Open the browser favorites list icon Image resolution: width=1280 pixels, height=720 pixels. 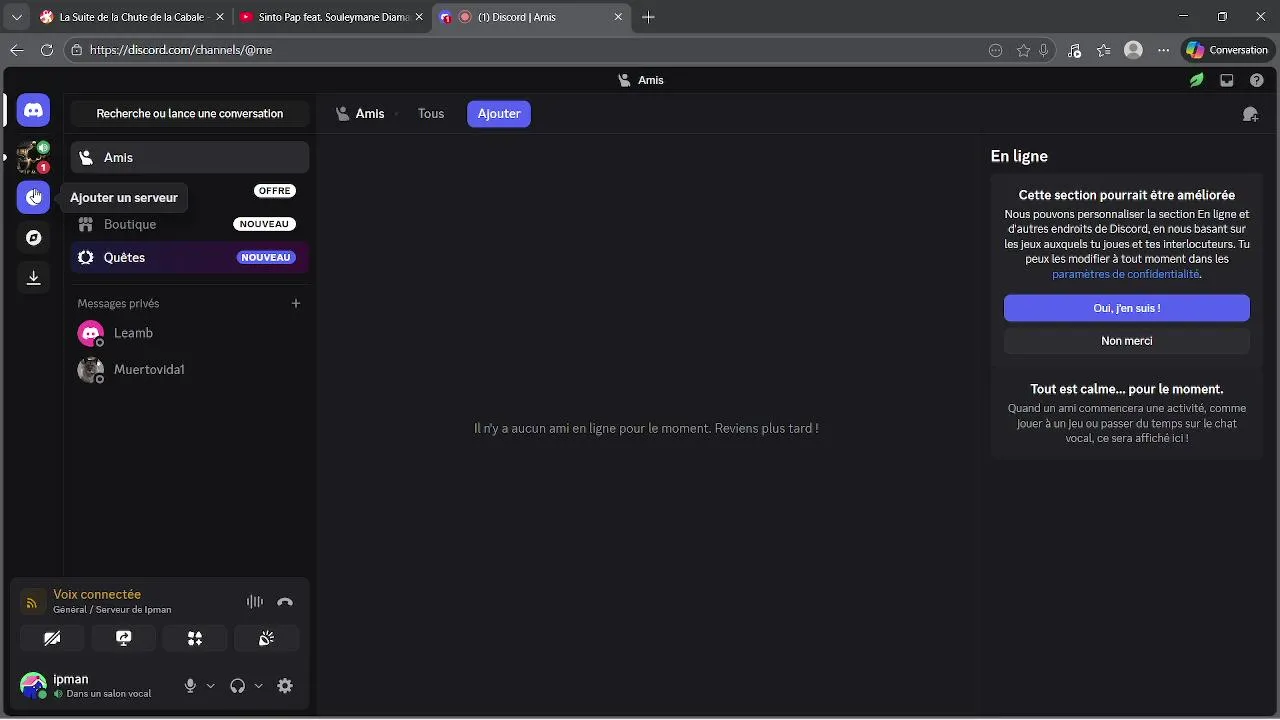[x=1103, y=50]
